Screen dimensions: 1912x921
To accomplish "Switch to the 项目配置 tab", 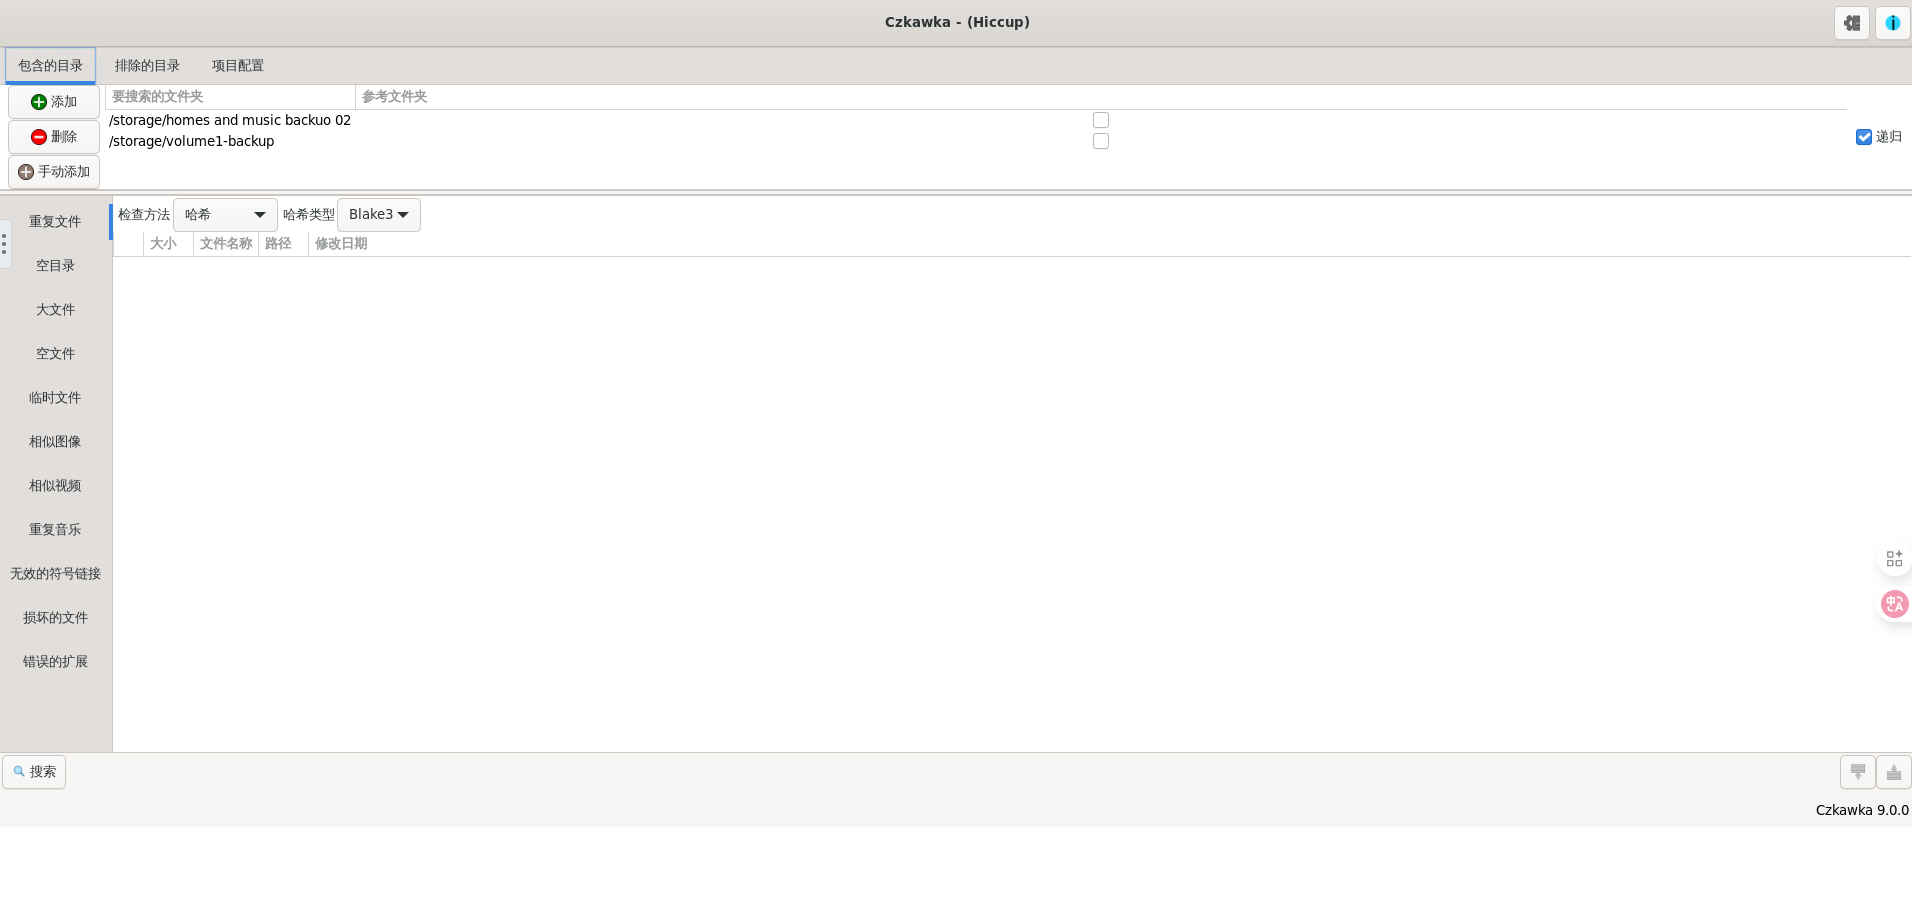I will (x=238, y=66).
